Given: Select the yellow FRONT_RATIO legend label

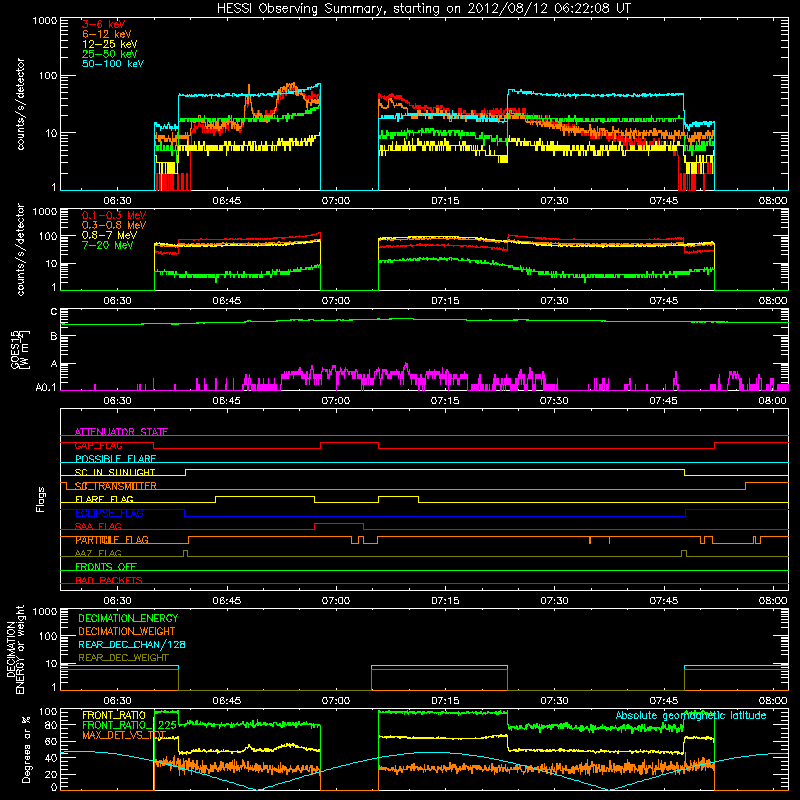Looking at the screenshot, I should (113, 715).
